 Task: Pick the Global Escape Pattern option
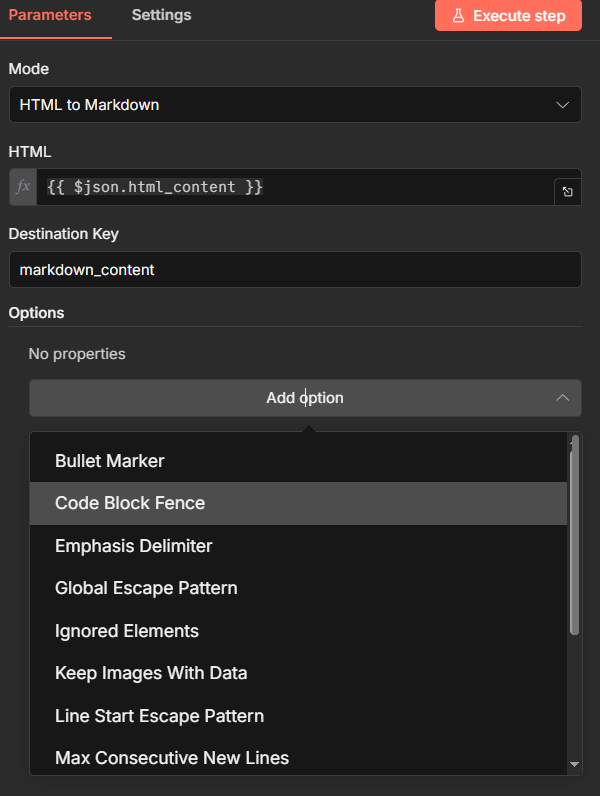[146, 588]
